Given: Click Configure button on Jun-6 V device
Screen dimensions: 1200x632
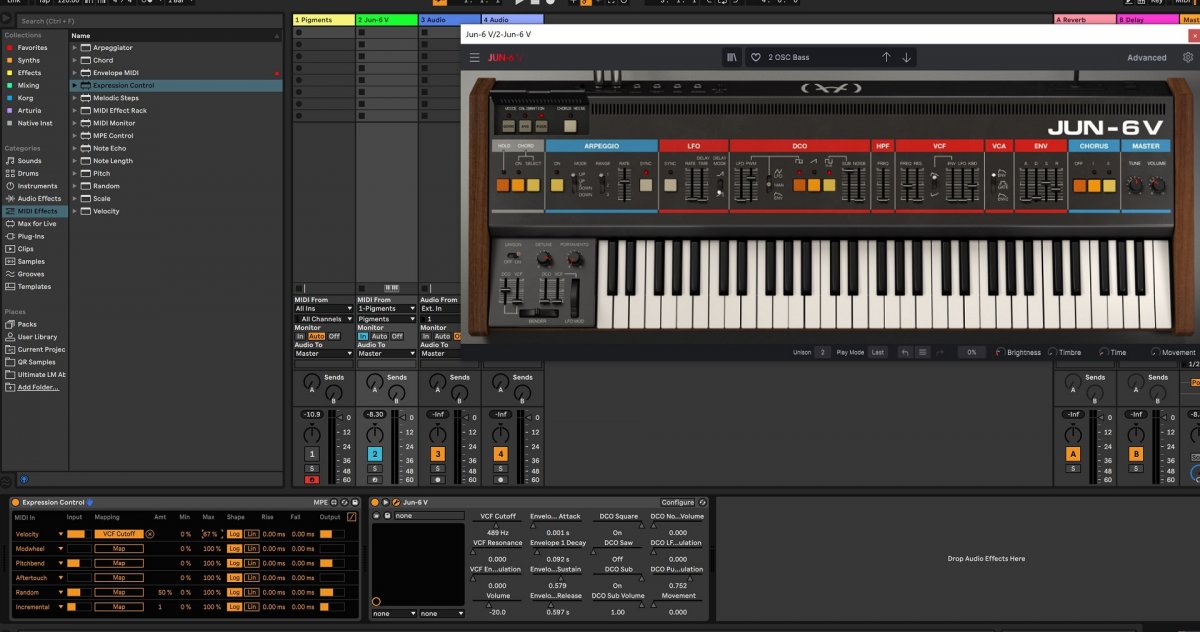Looking at the screenshot, I should (x=677, y=502).
